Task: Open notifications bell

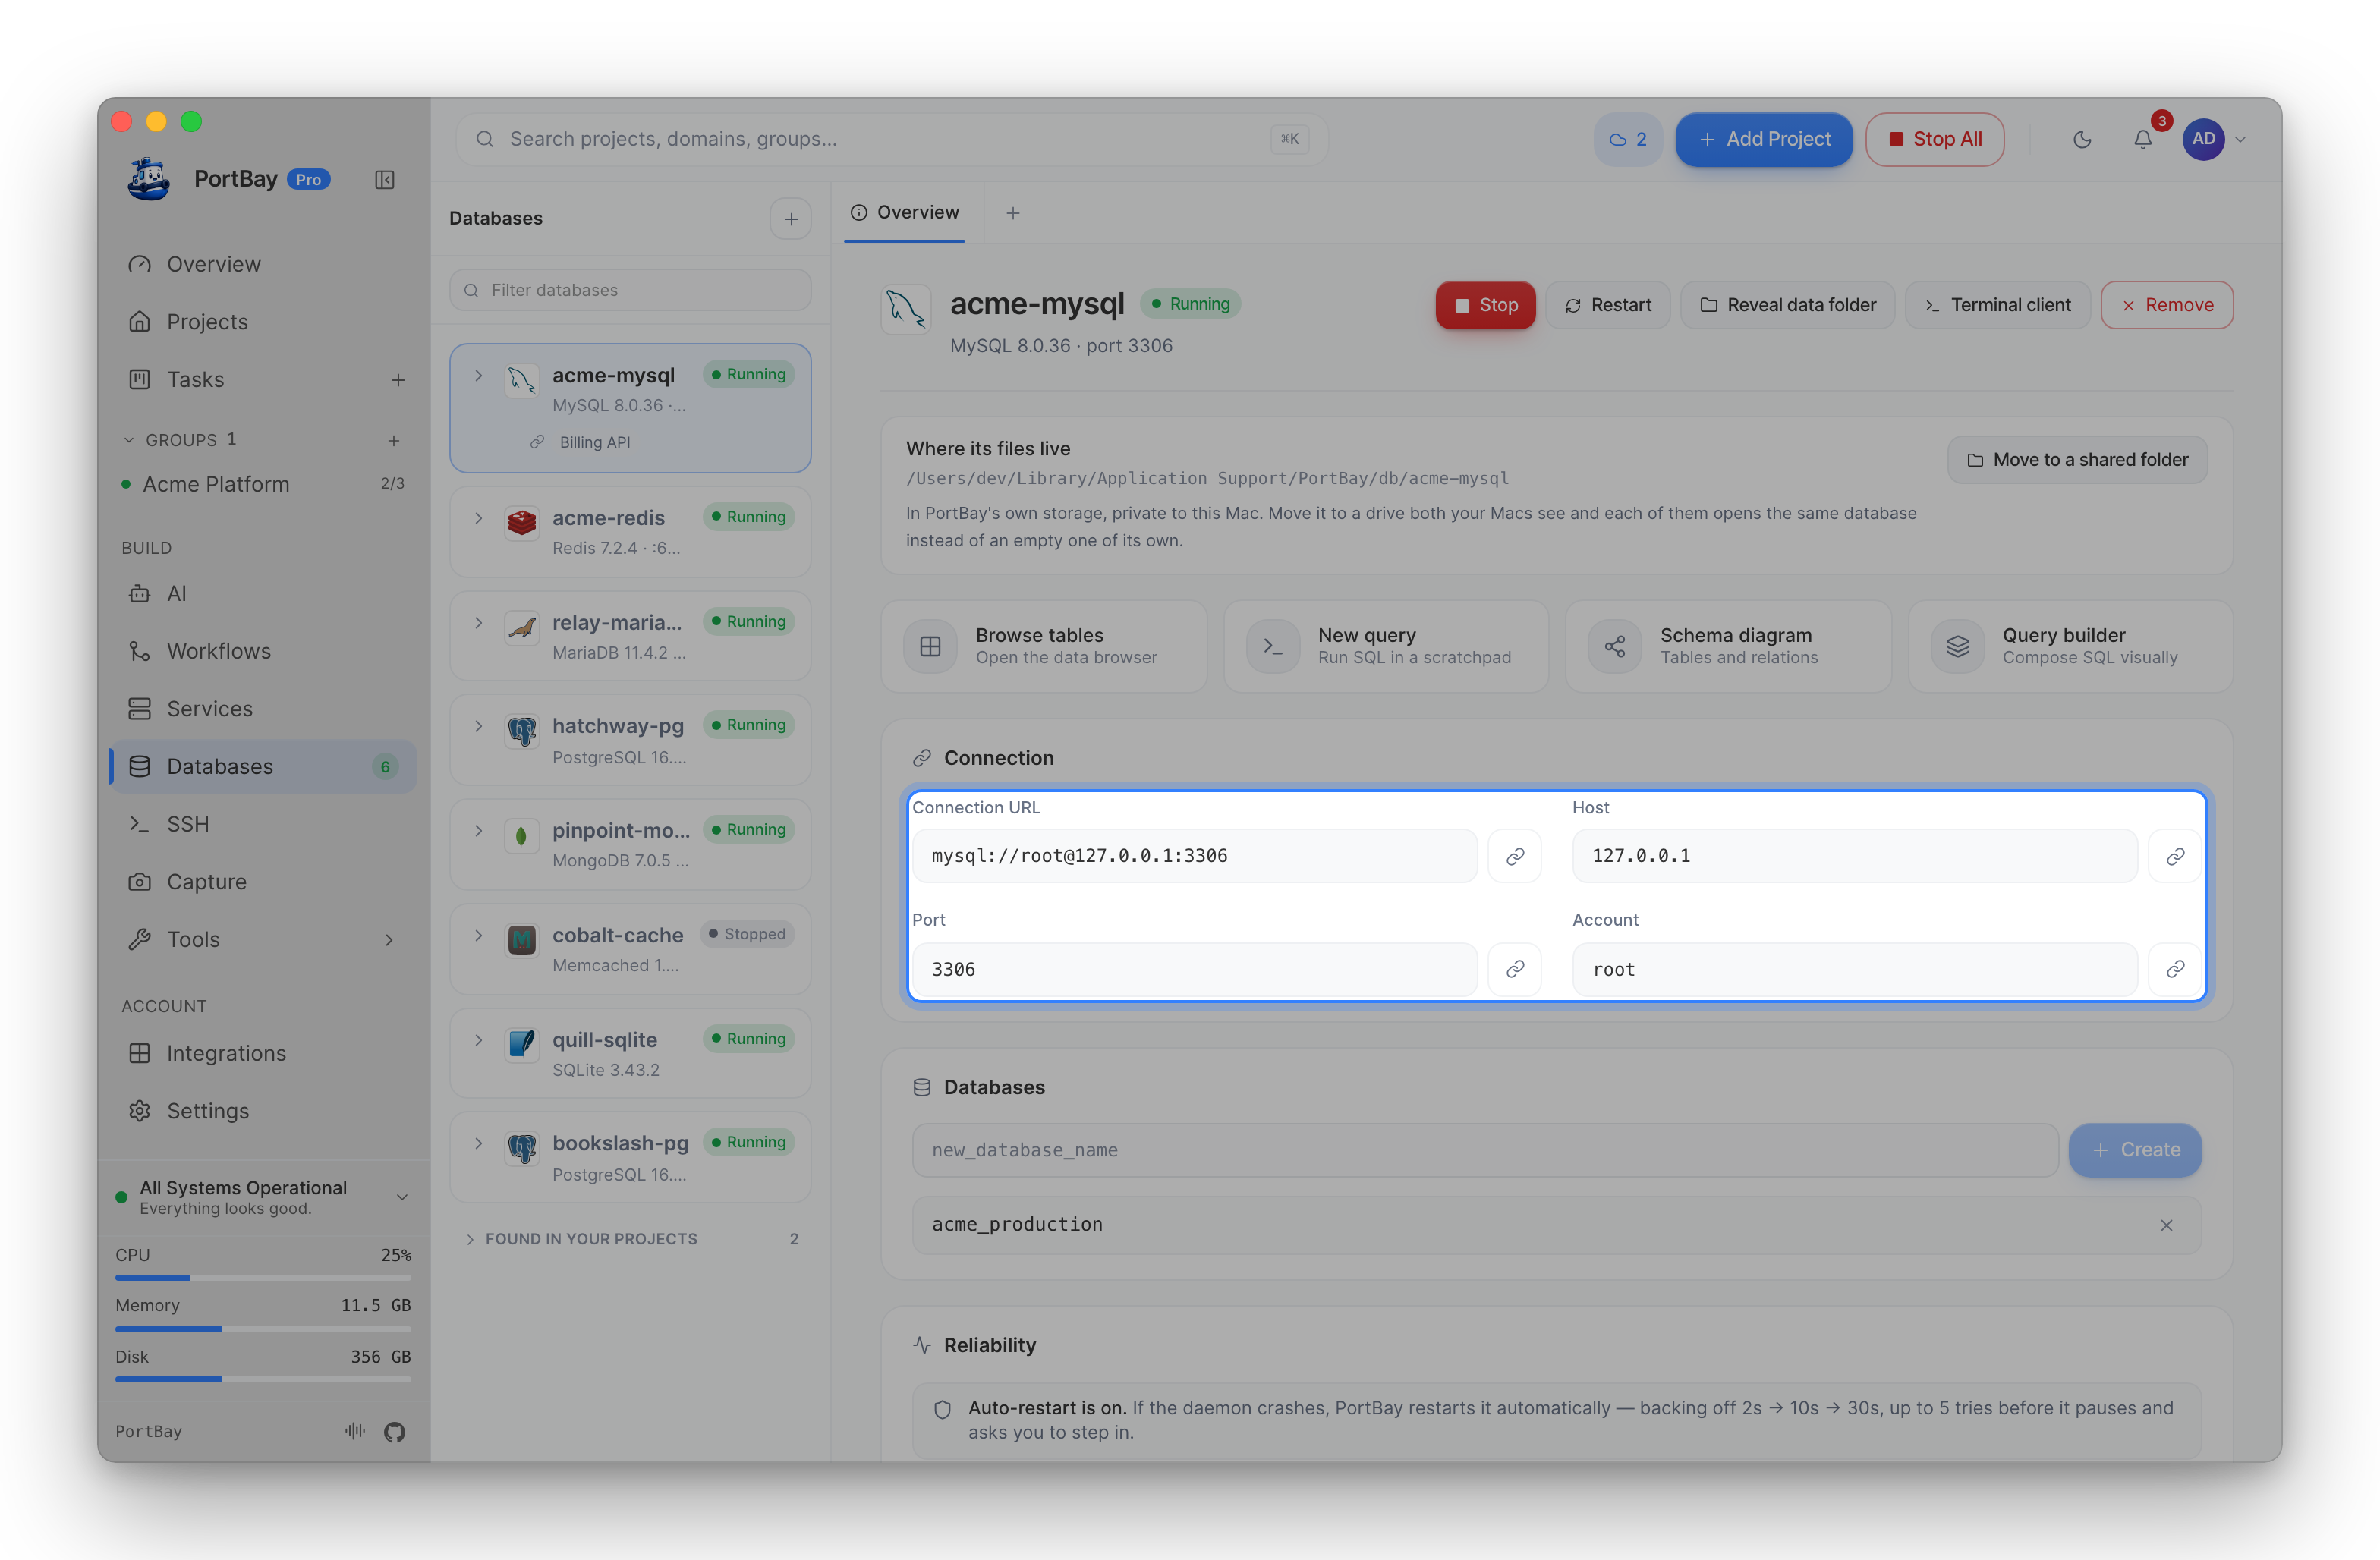Action: coord(2143,139)
